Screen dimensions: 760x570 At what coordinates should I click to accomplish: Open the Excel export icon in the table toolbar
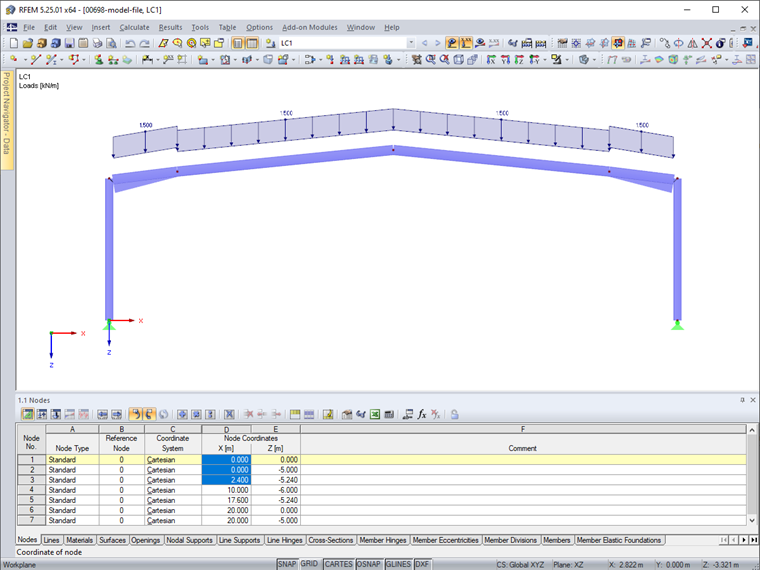(x=375, y=414)
